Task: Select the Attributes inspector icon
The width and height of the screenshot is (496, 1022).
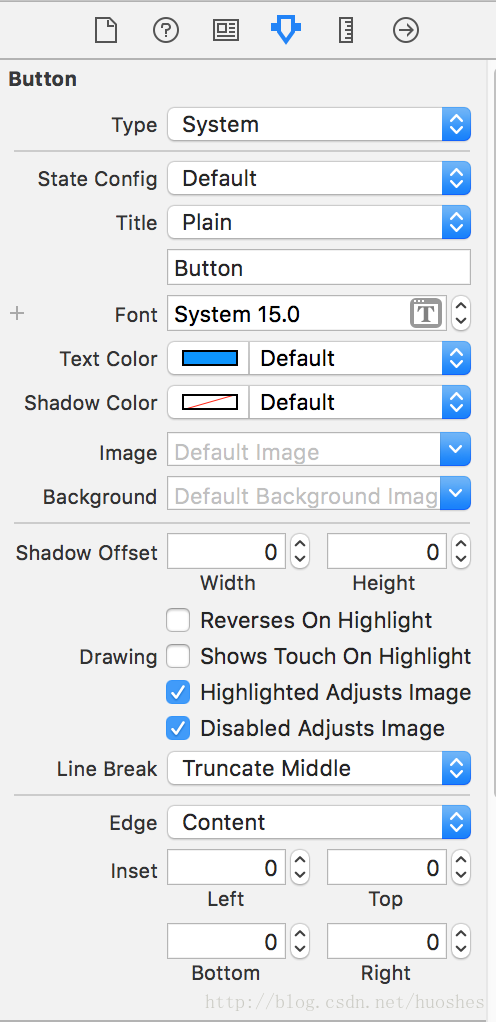Action: [285, 30]
